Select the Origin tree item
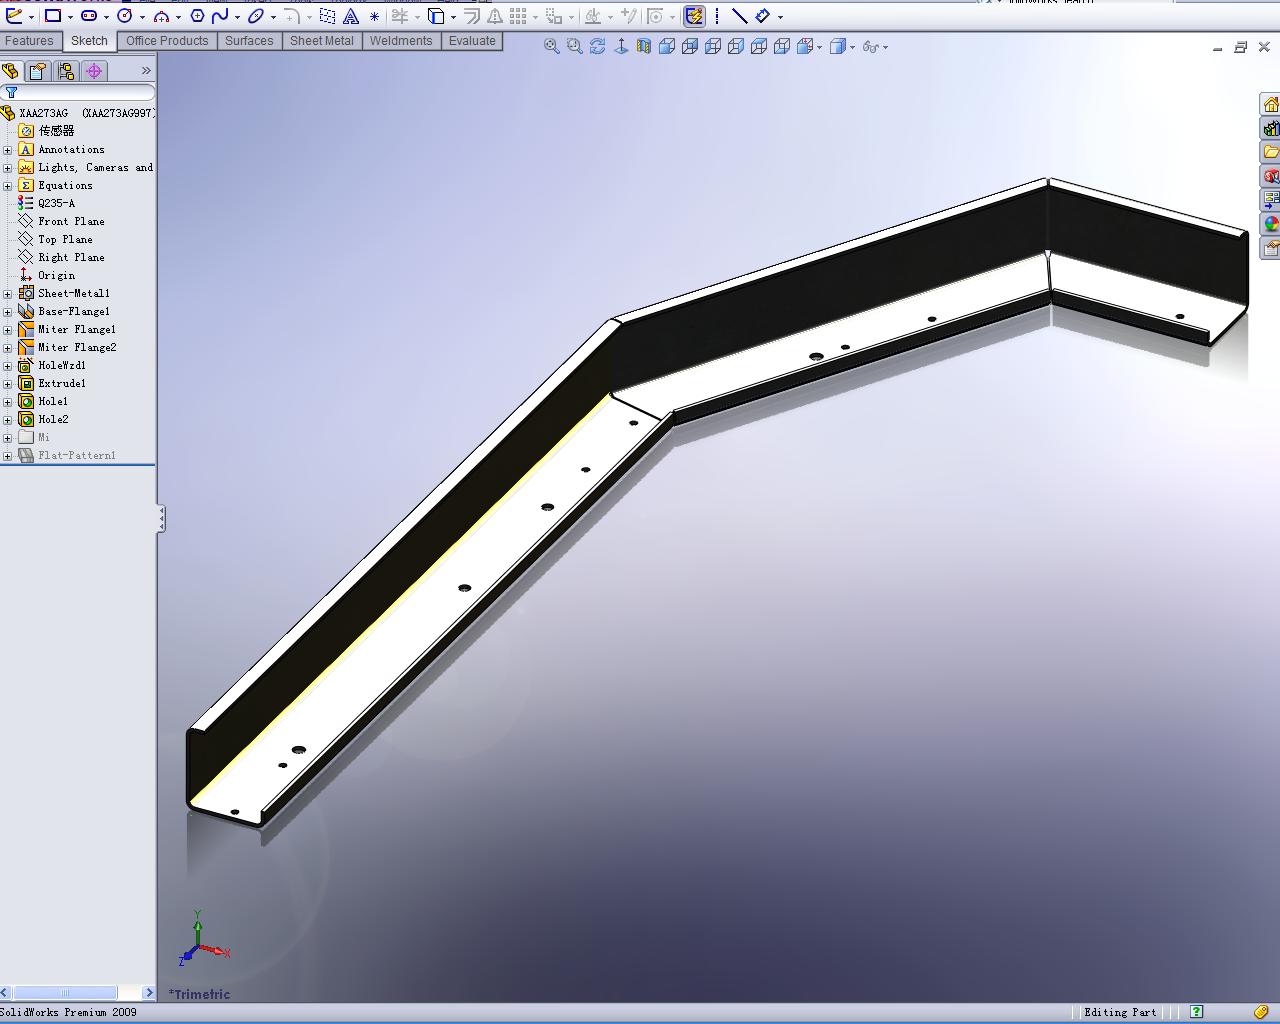Image resolution: width=1280 pixels, height=1024 pixels. click(47, 276)
